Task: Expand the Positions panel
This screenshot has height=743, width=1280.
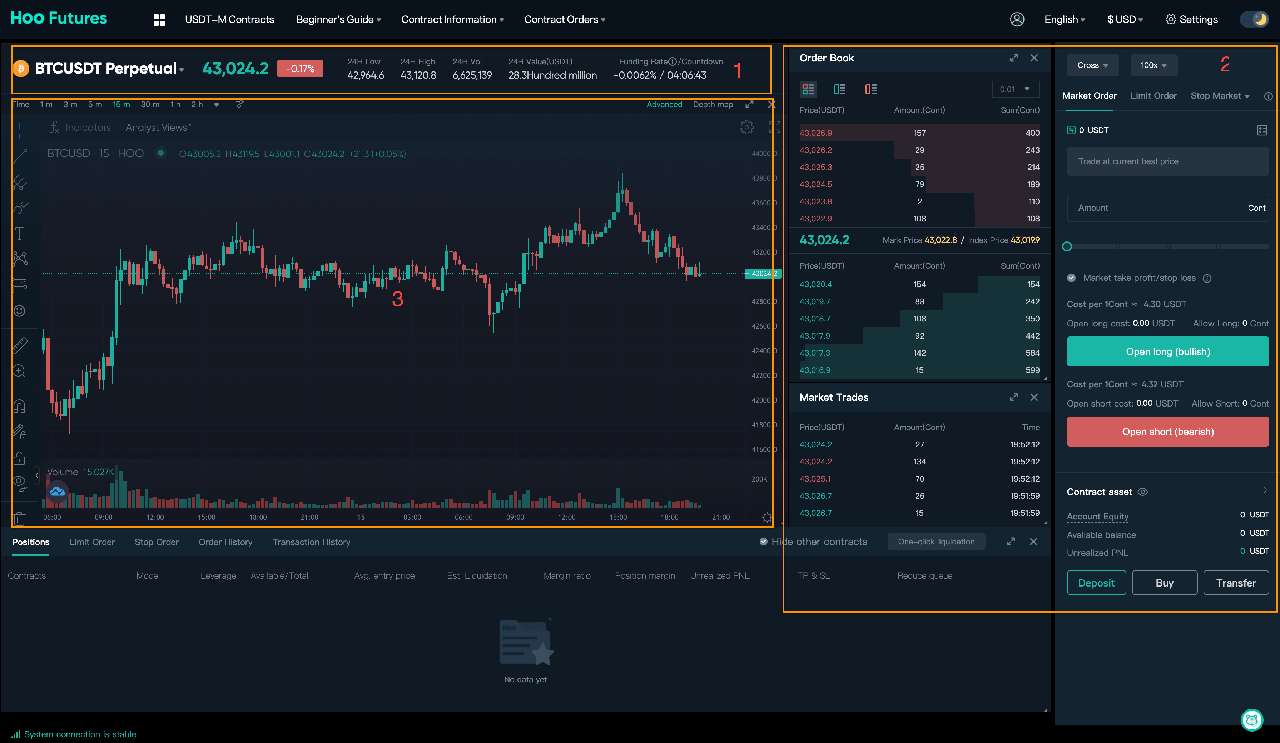Action: pos(1011,541)
